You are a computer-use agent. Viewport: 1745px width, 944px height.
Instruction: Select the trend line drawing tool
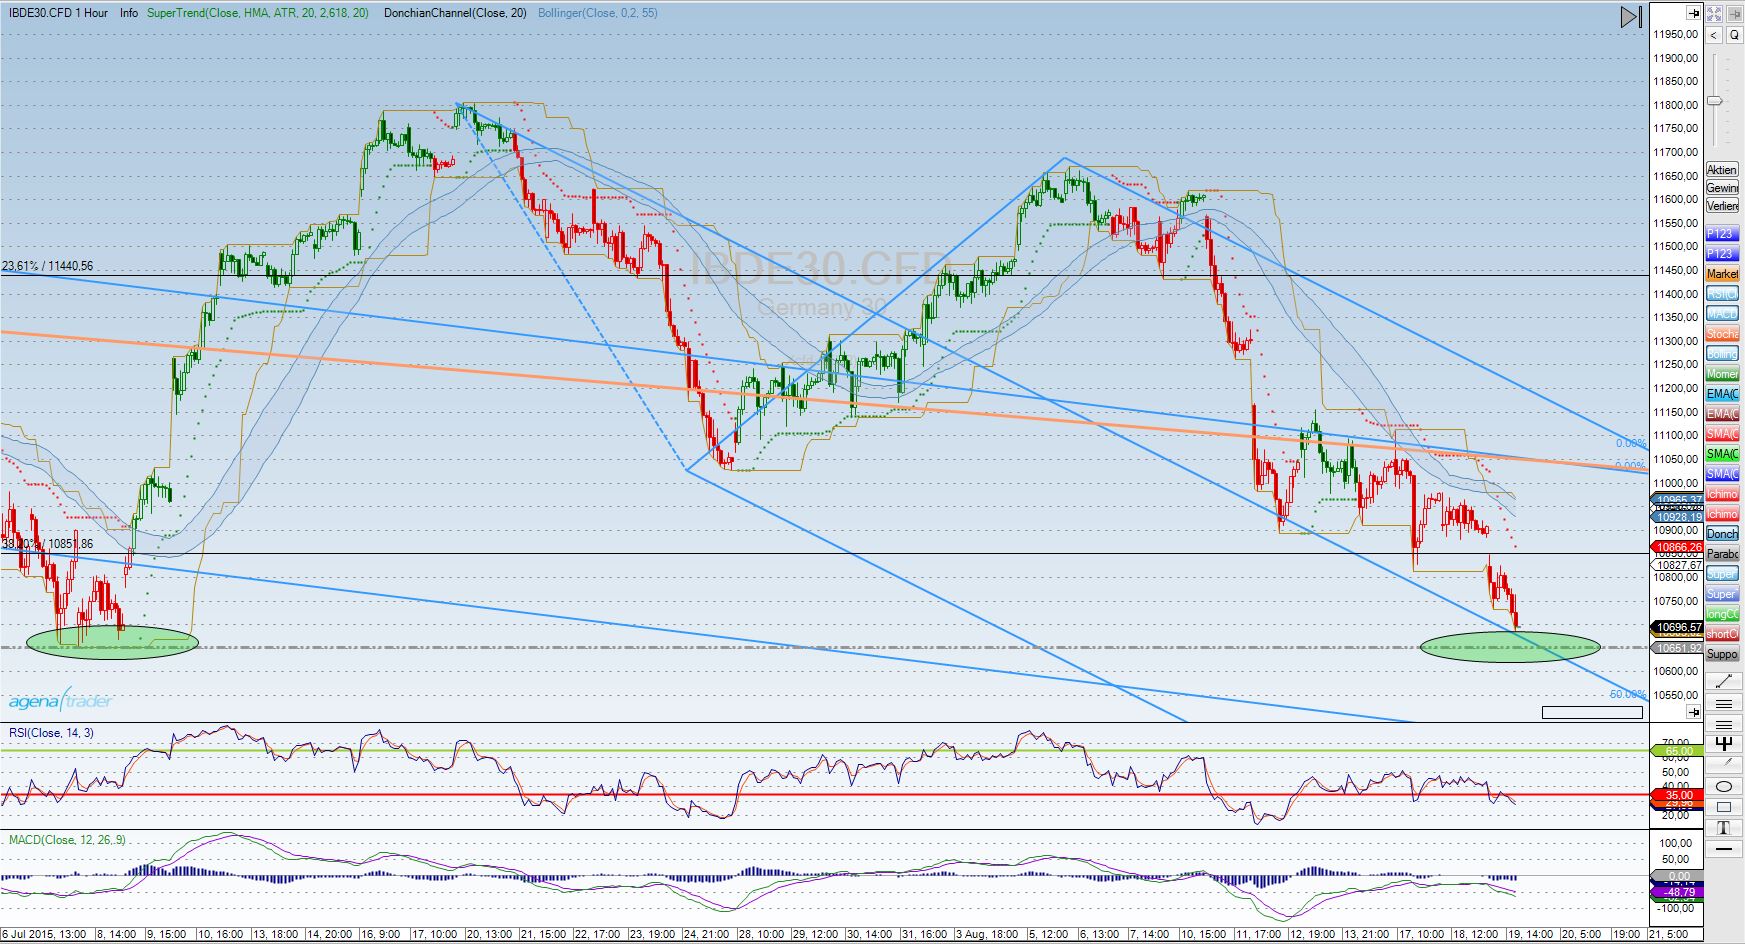click(x=1723, y=681)
